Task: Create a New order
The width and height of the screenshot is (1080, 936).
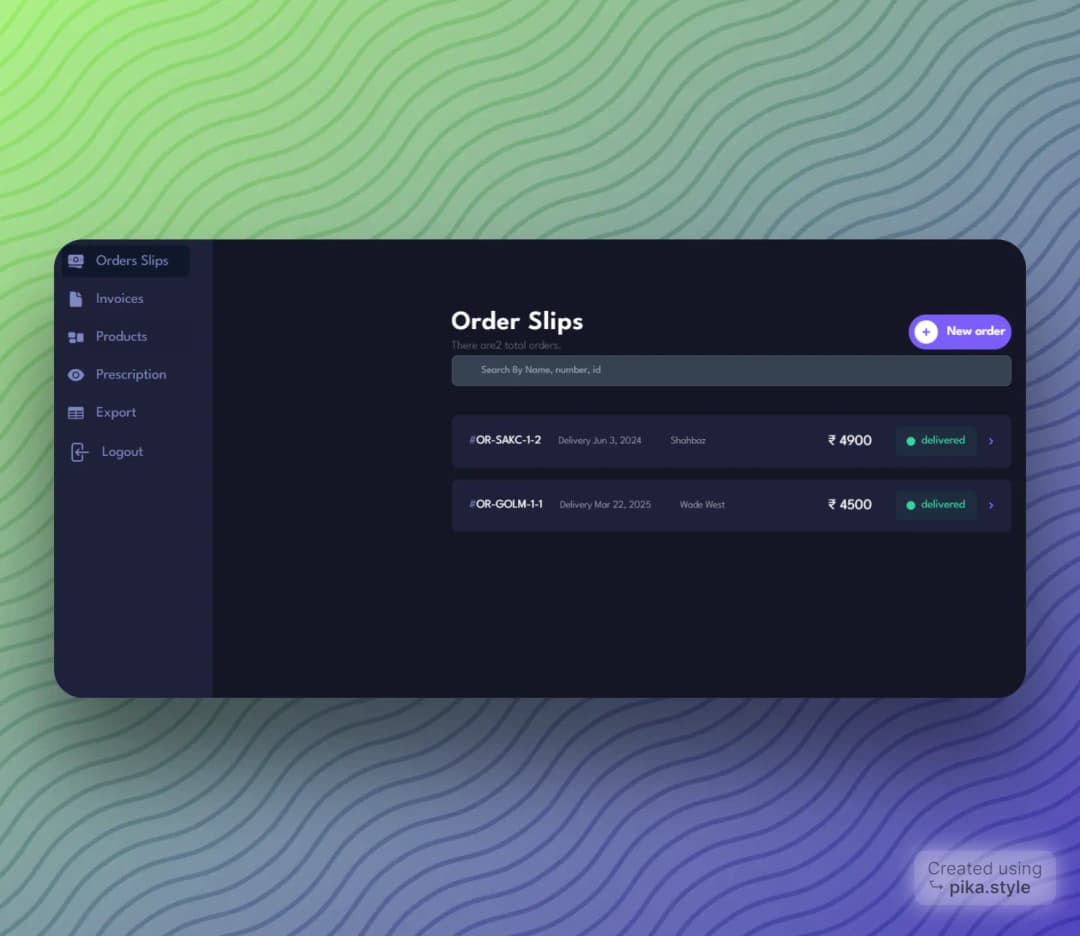Action: click(959, 332)
